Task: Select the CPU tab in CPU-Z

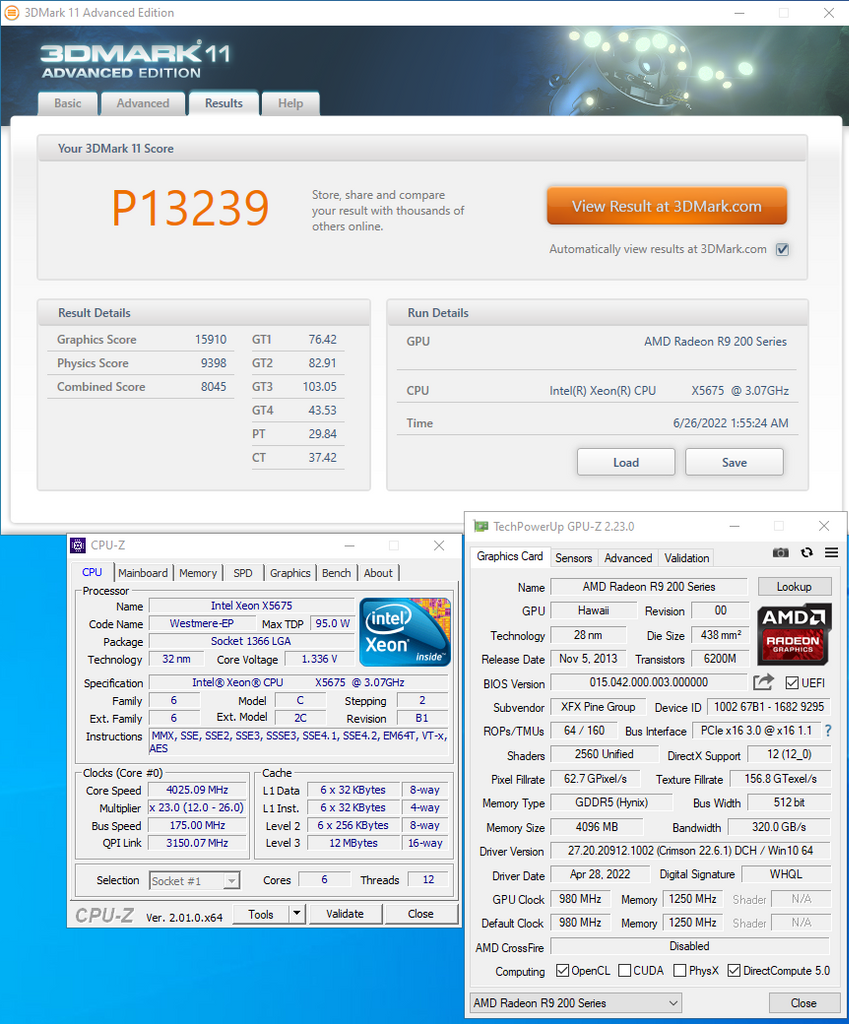Action: (x=92, y=572)
